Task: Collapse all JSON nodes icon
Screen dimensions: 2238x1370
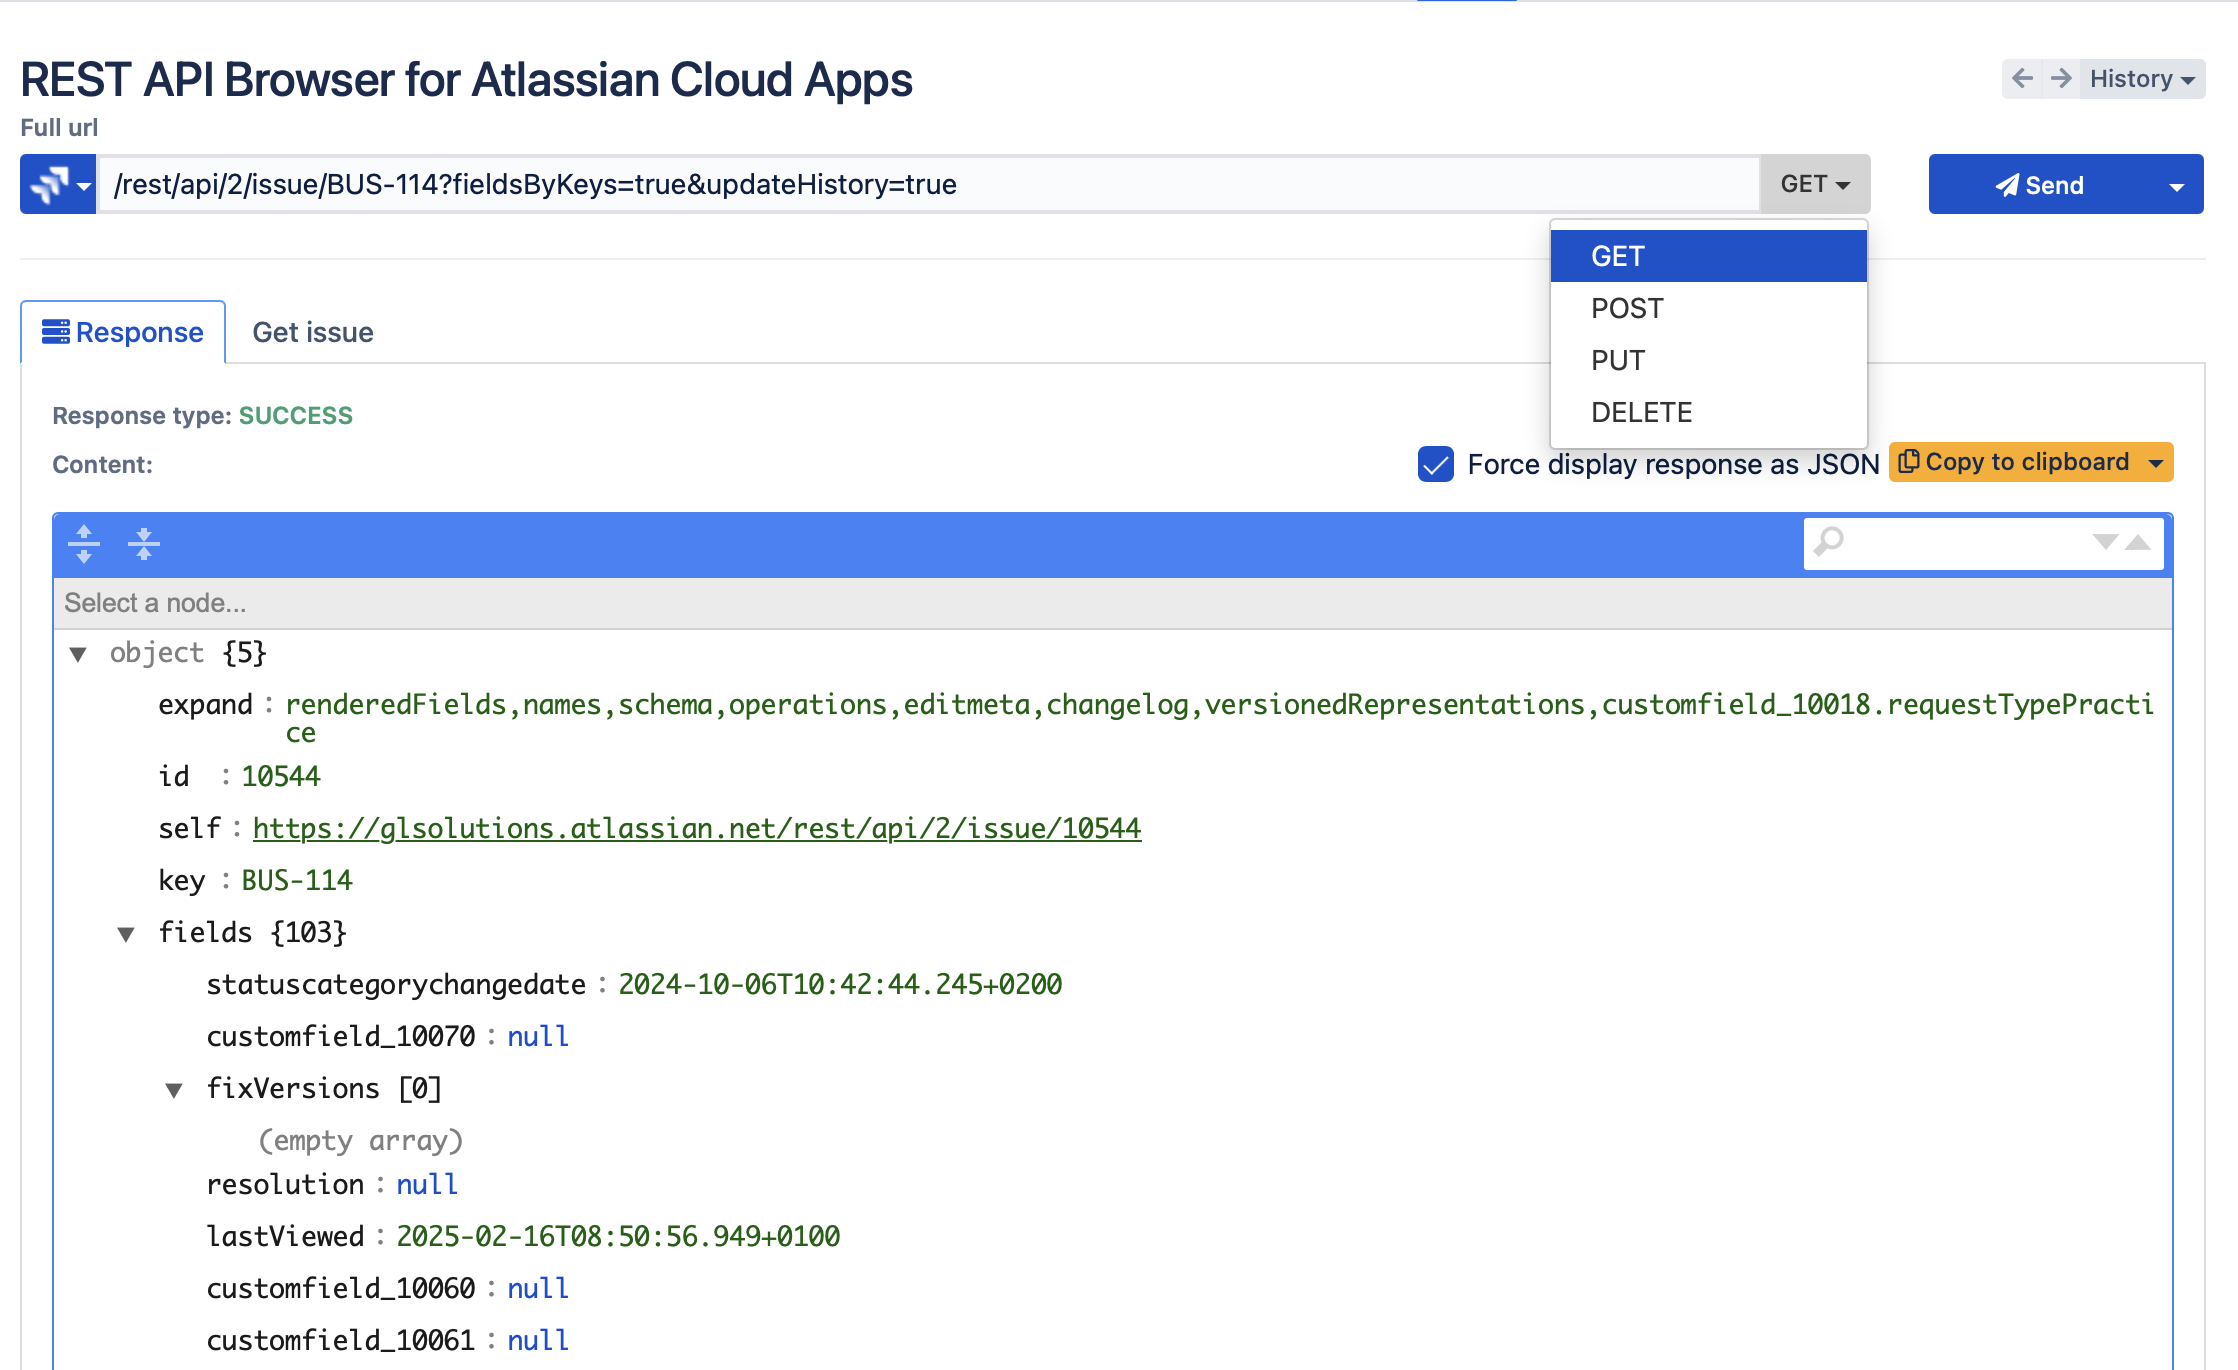Action: (144, 544)
